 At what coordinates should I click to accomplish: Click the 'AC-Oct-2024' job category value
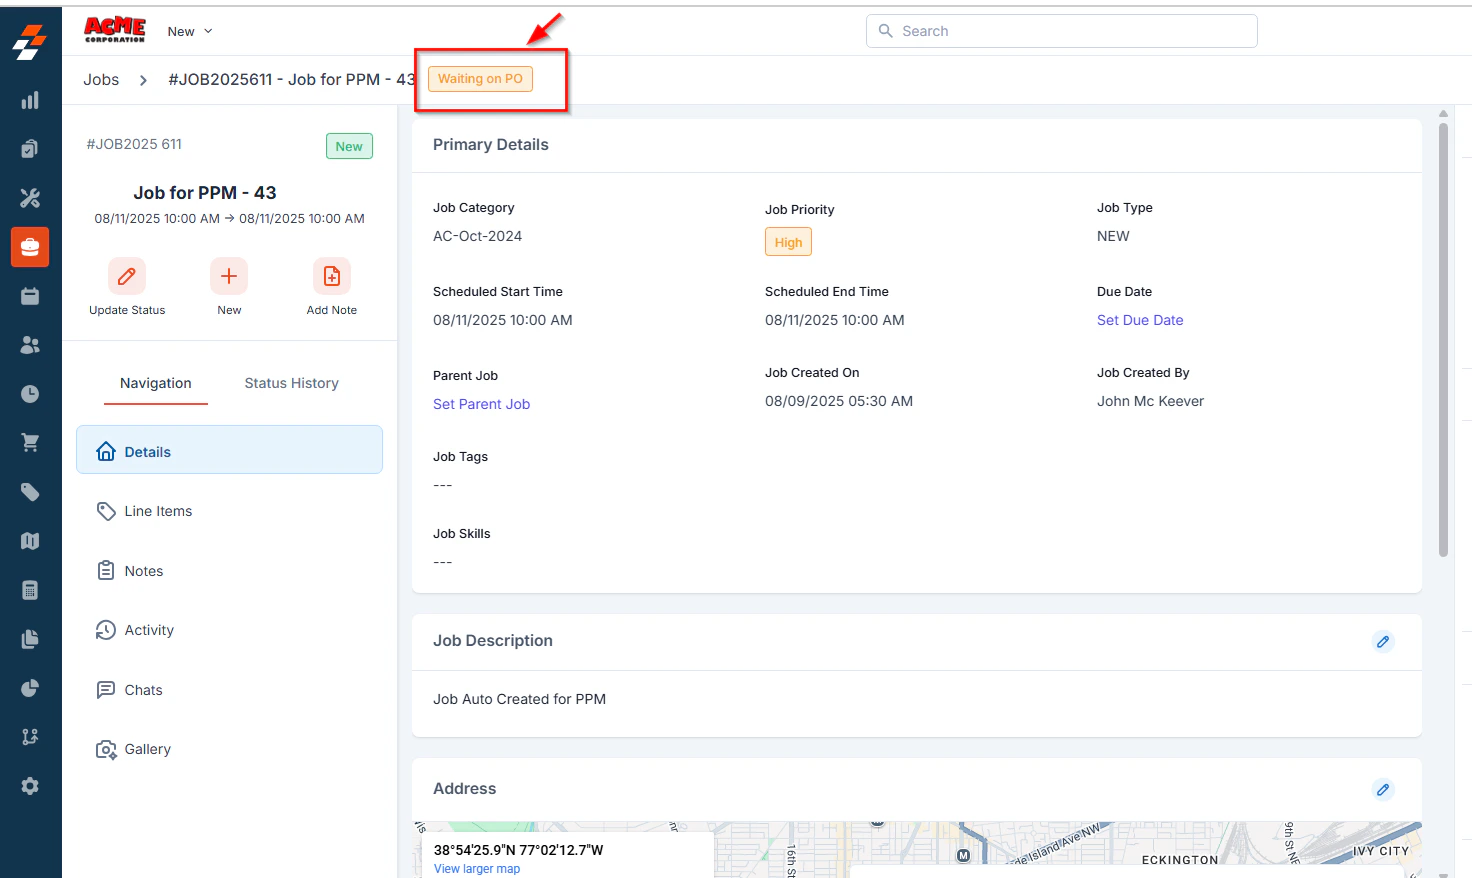(477, 236)
